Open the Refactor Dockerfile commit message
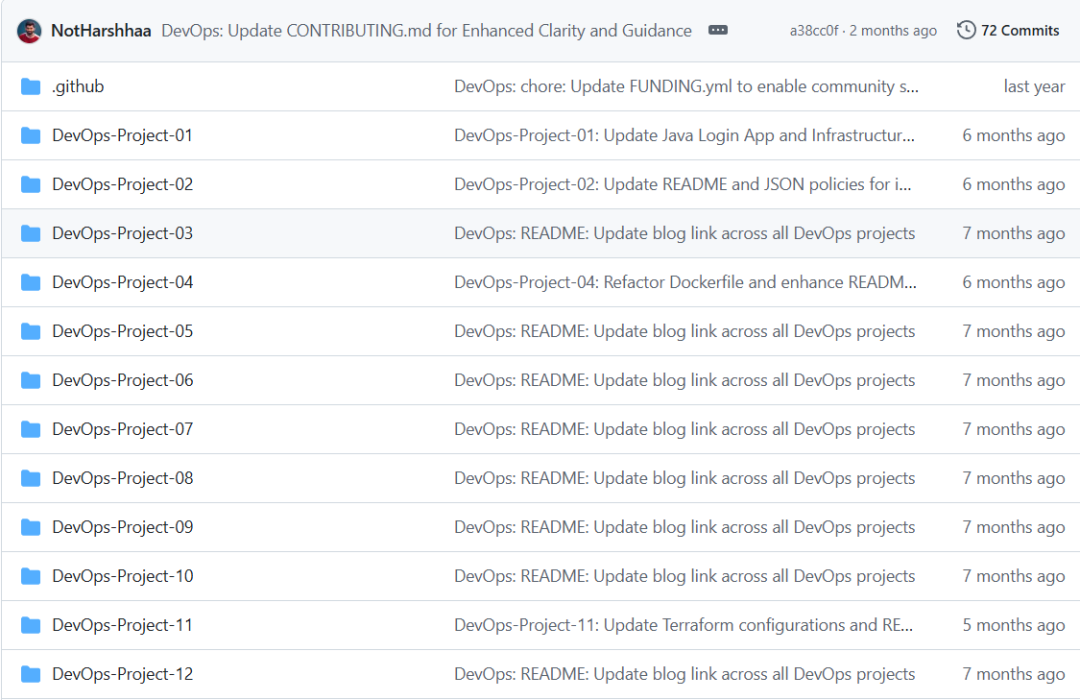Viewport: 1080px width, 700px height. pyautogui.click(x=685, y=282)
